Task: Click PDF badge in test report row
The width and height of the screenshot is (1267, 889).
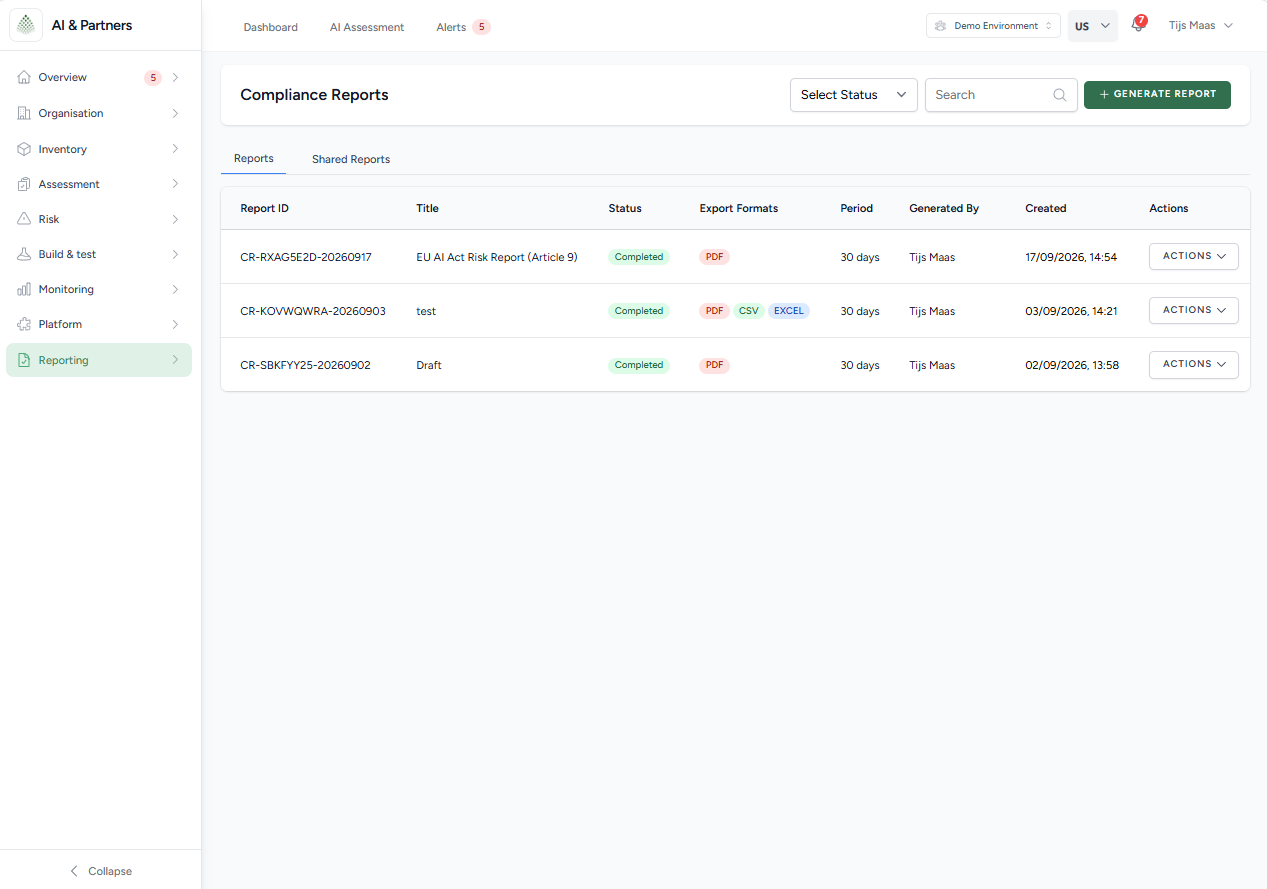Action: click(714, 311)
